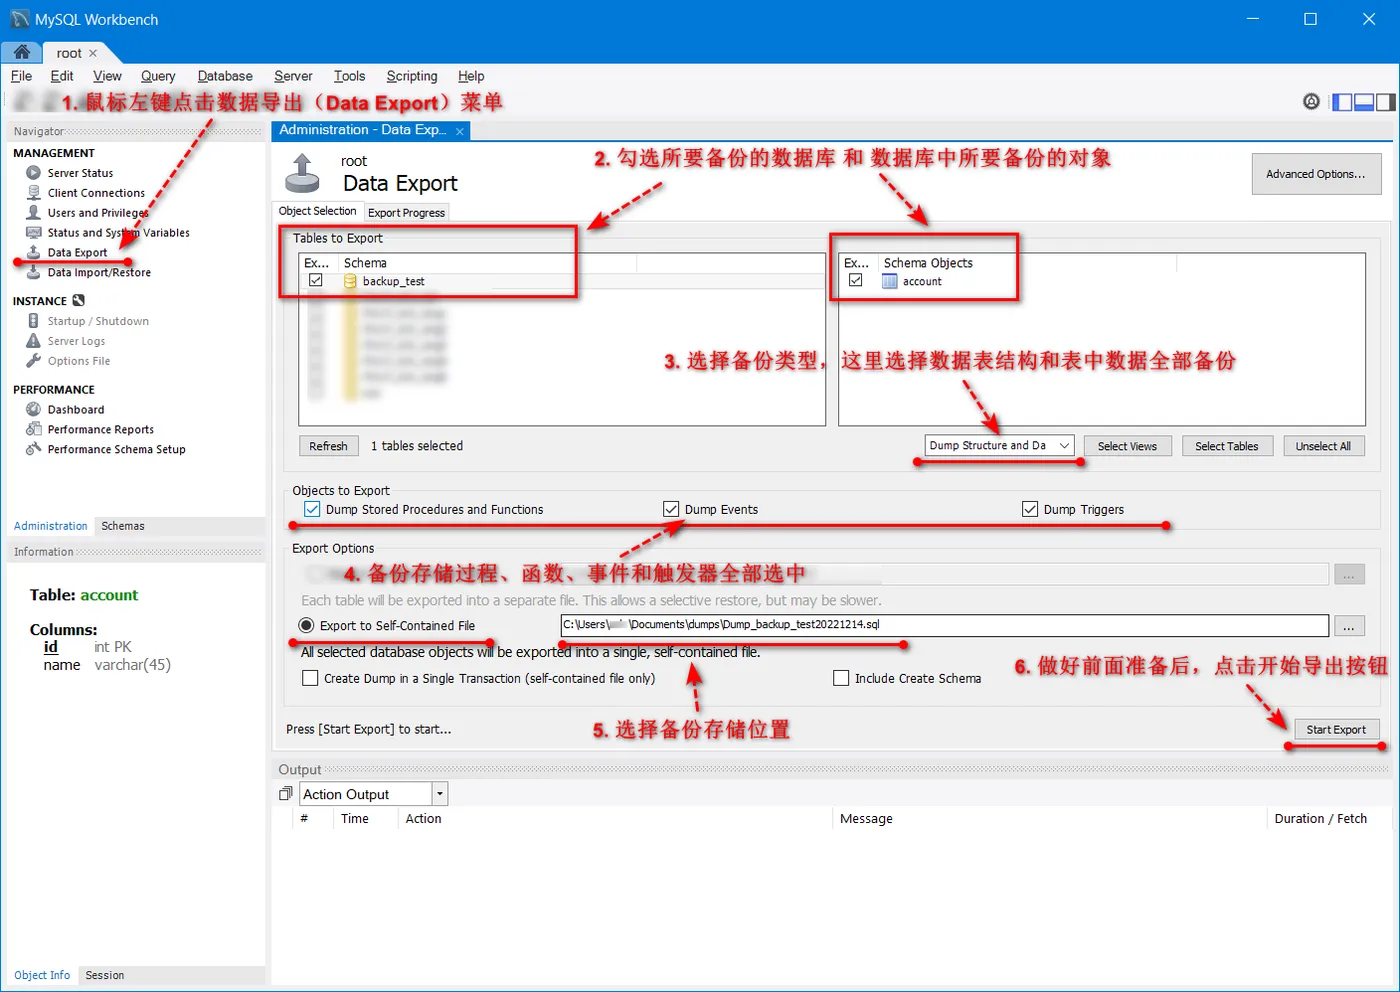The height and width of the screenshot is (992, 1400).
Task: Open Startup / Shutdown under Instance
Action: (98, 321)
